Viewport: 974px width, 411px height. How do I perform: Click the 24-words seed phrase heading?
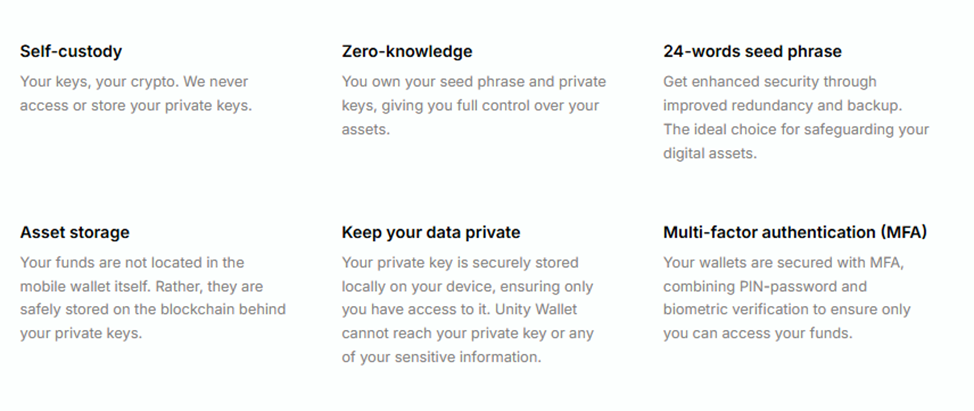pyautogui.click(x=752, y=52)
